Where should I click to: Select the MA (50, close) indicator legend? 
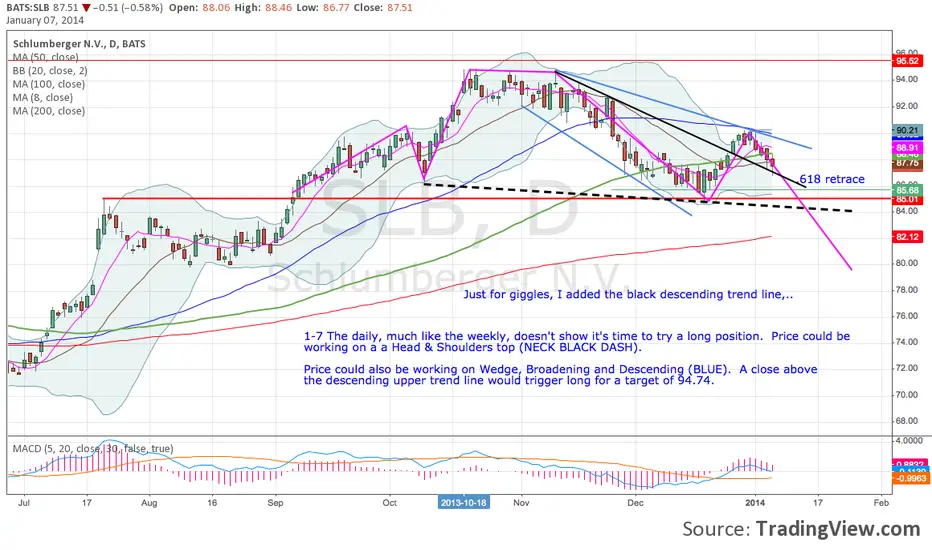[x=46, y=57]
